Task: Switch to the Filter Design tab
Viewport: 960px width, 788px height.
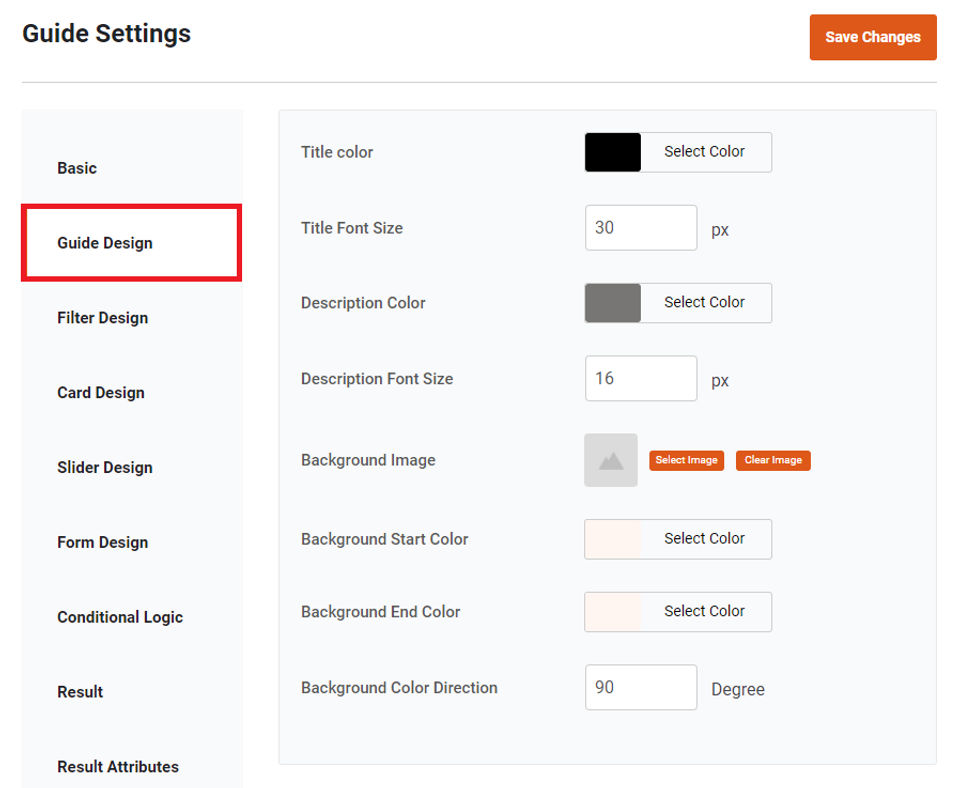Action: click(103, 318)
